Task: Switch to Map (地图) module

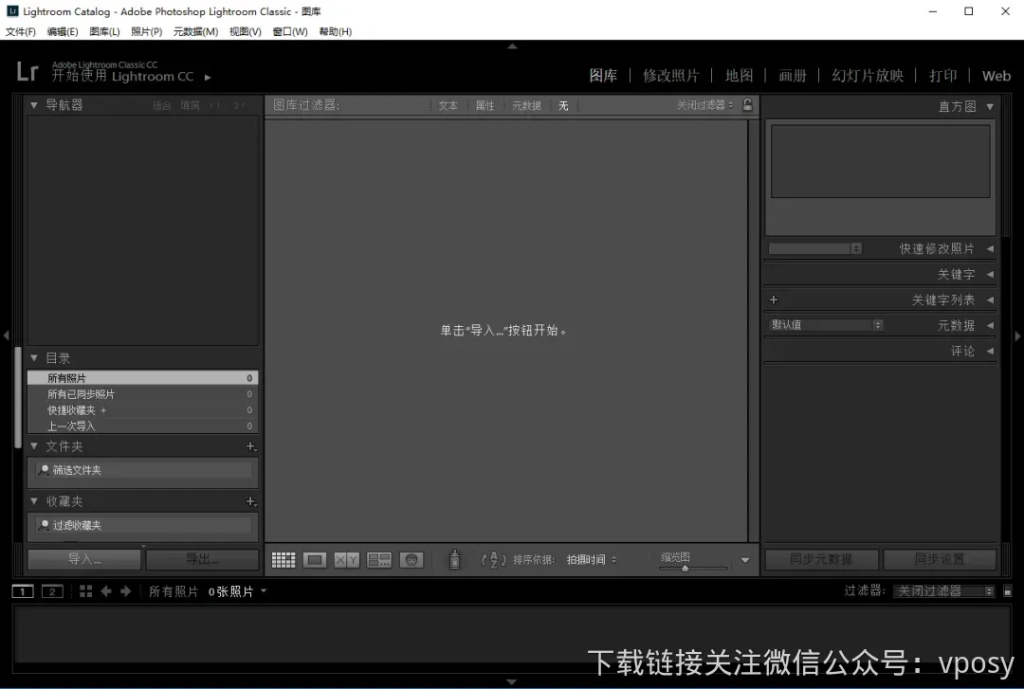Action: coord(739,76)
